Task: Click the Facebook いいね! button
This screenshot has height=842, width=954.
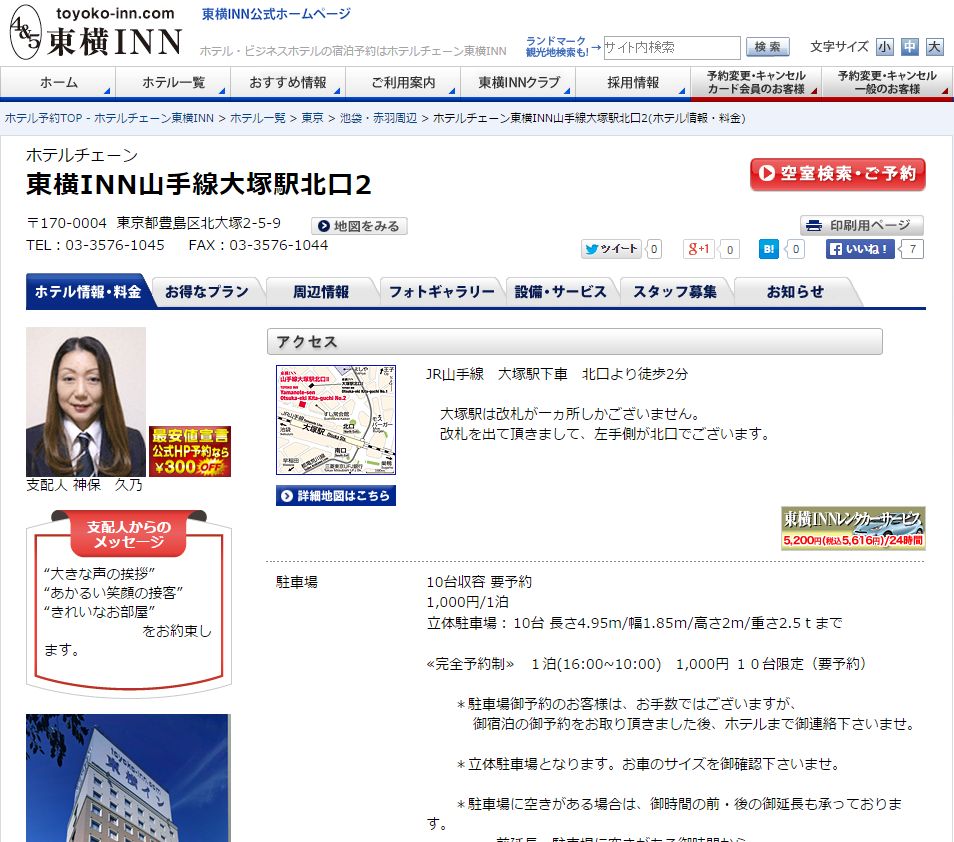Action: click(x=860, y=249)
